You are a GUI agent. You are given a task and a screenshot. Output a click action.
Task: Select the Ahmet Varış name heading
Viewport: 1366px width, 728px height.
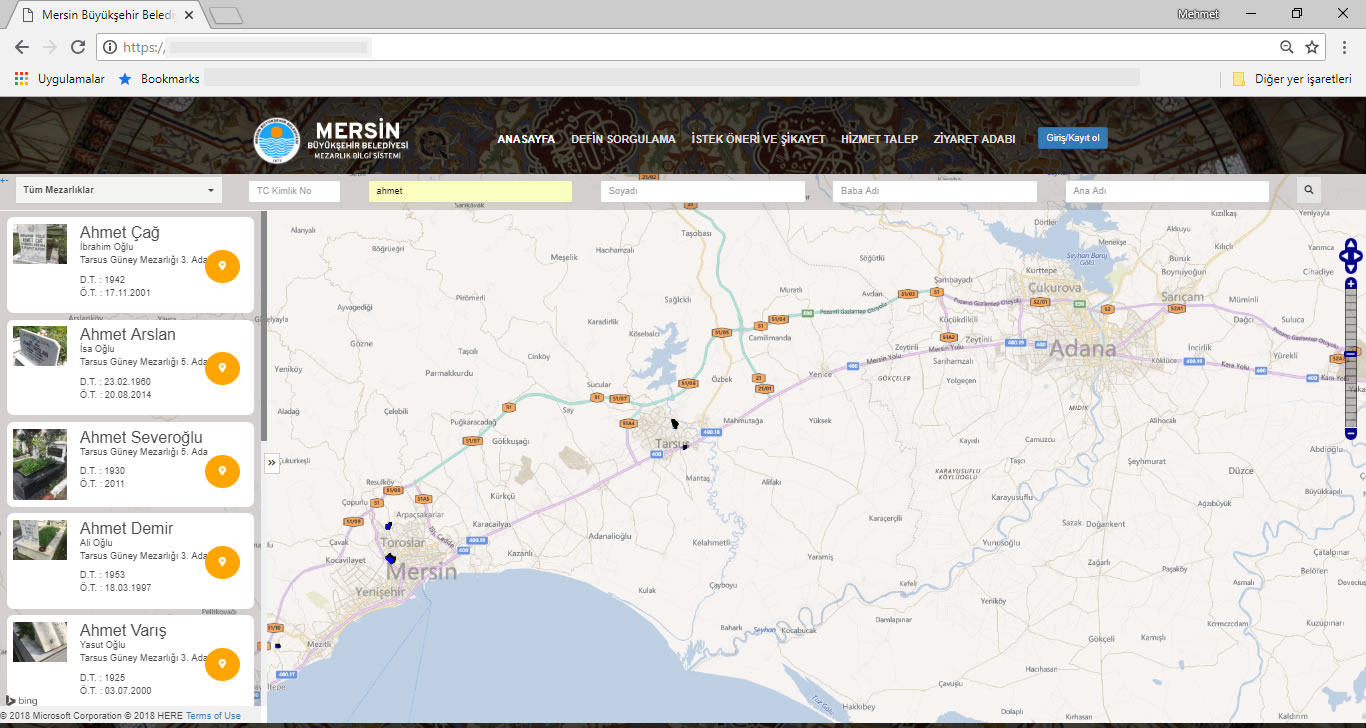click(x=123, y=630)
